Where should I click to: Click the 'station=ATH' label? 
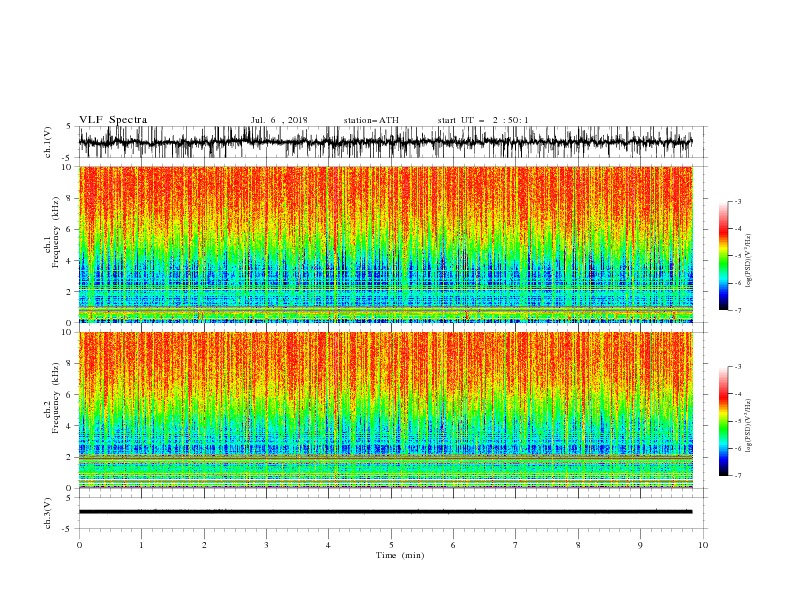(x=371, y=120)
